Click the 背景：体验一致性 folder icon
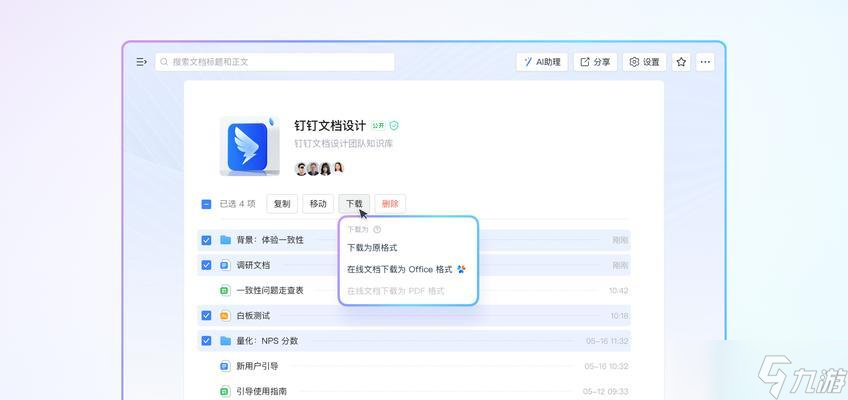848x400 pixels. (226, 240)
